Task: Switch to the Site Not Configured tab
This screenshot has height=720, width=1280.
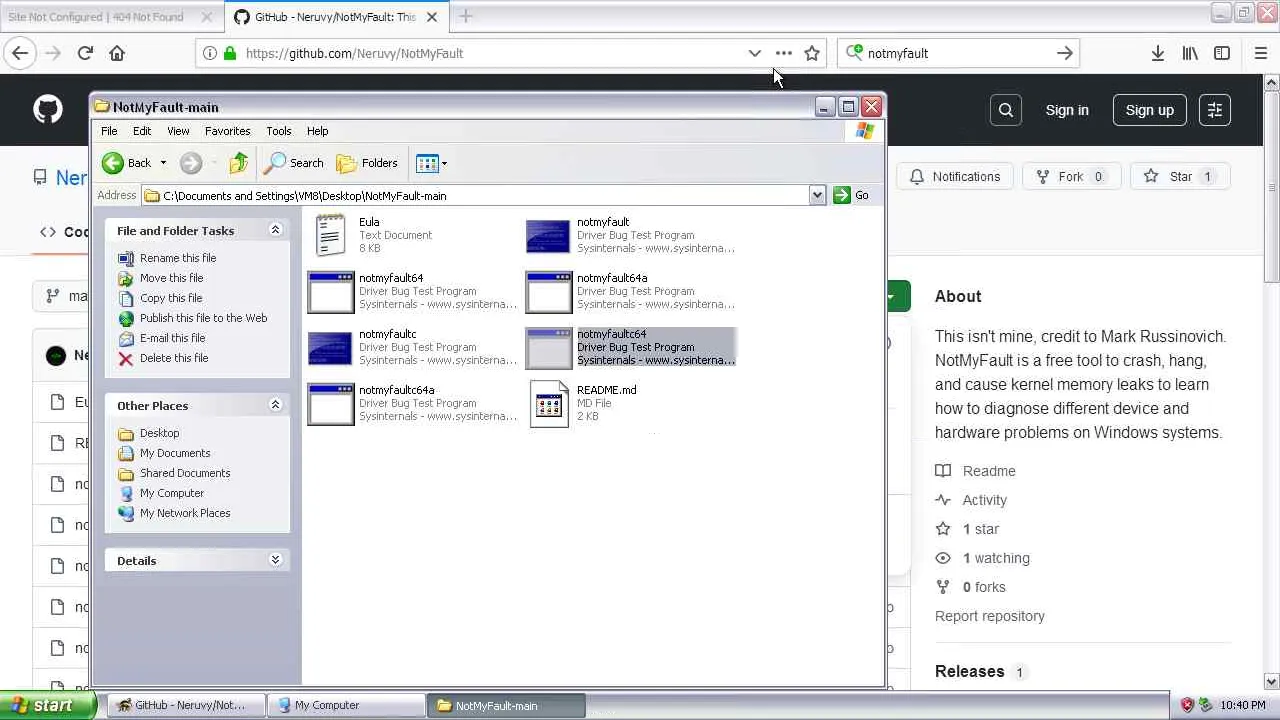Action: point(110,17)
